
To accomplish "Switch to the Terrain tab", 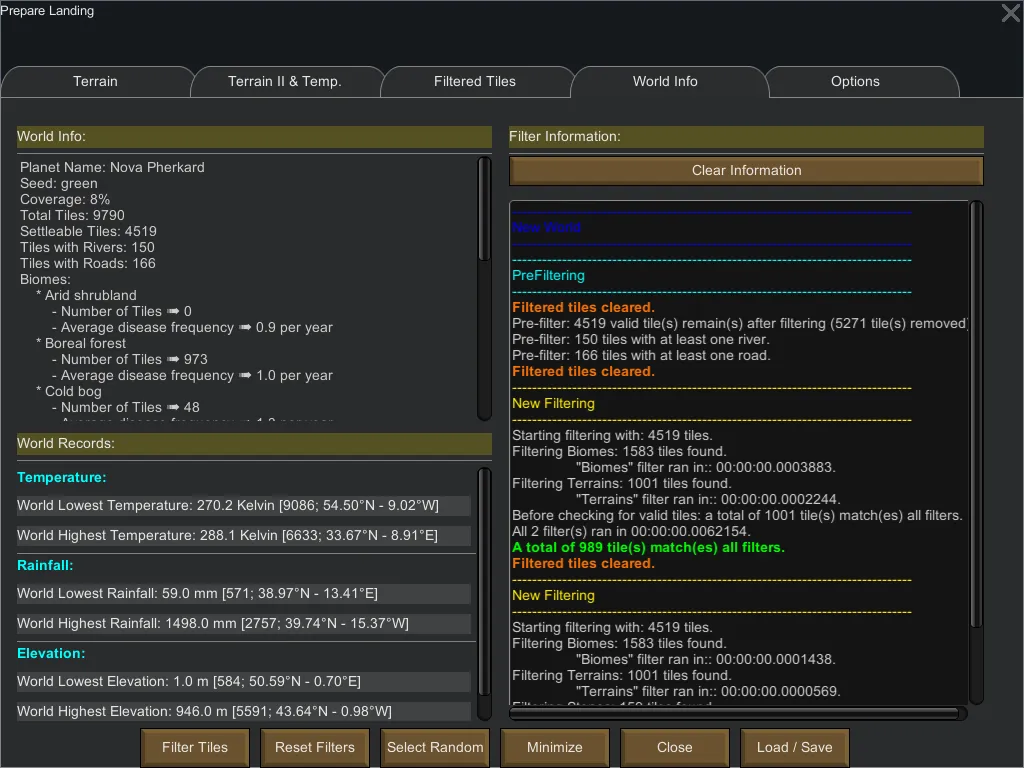I will click(95, 82).
